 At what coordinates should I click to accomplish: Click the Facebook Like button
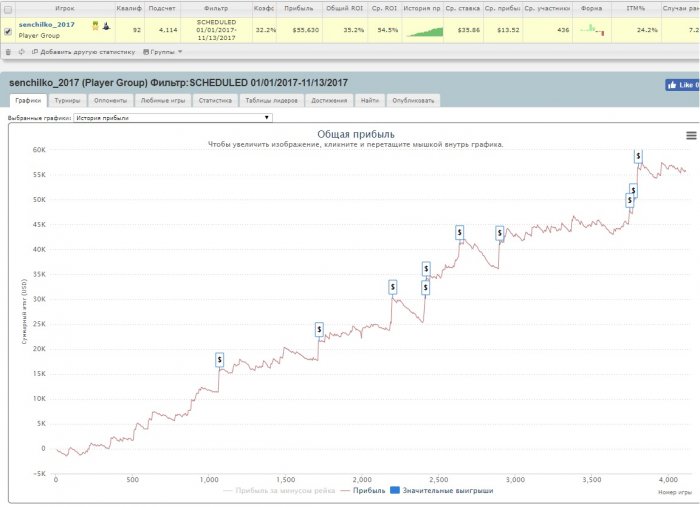pos(682,86)
